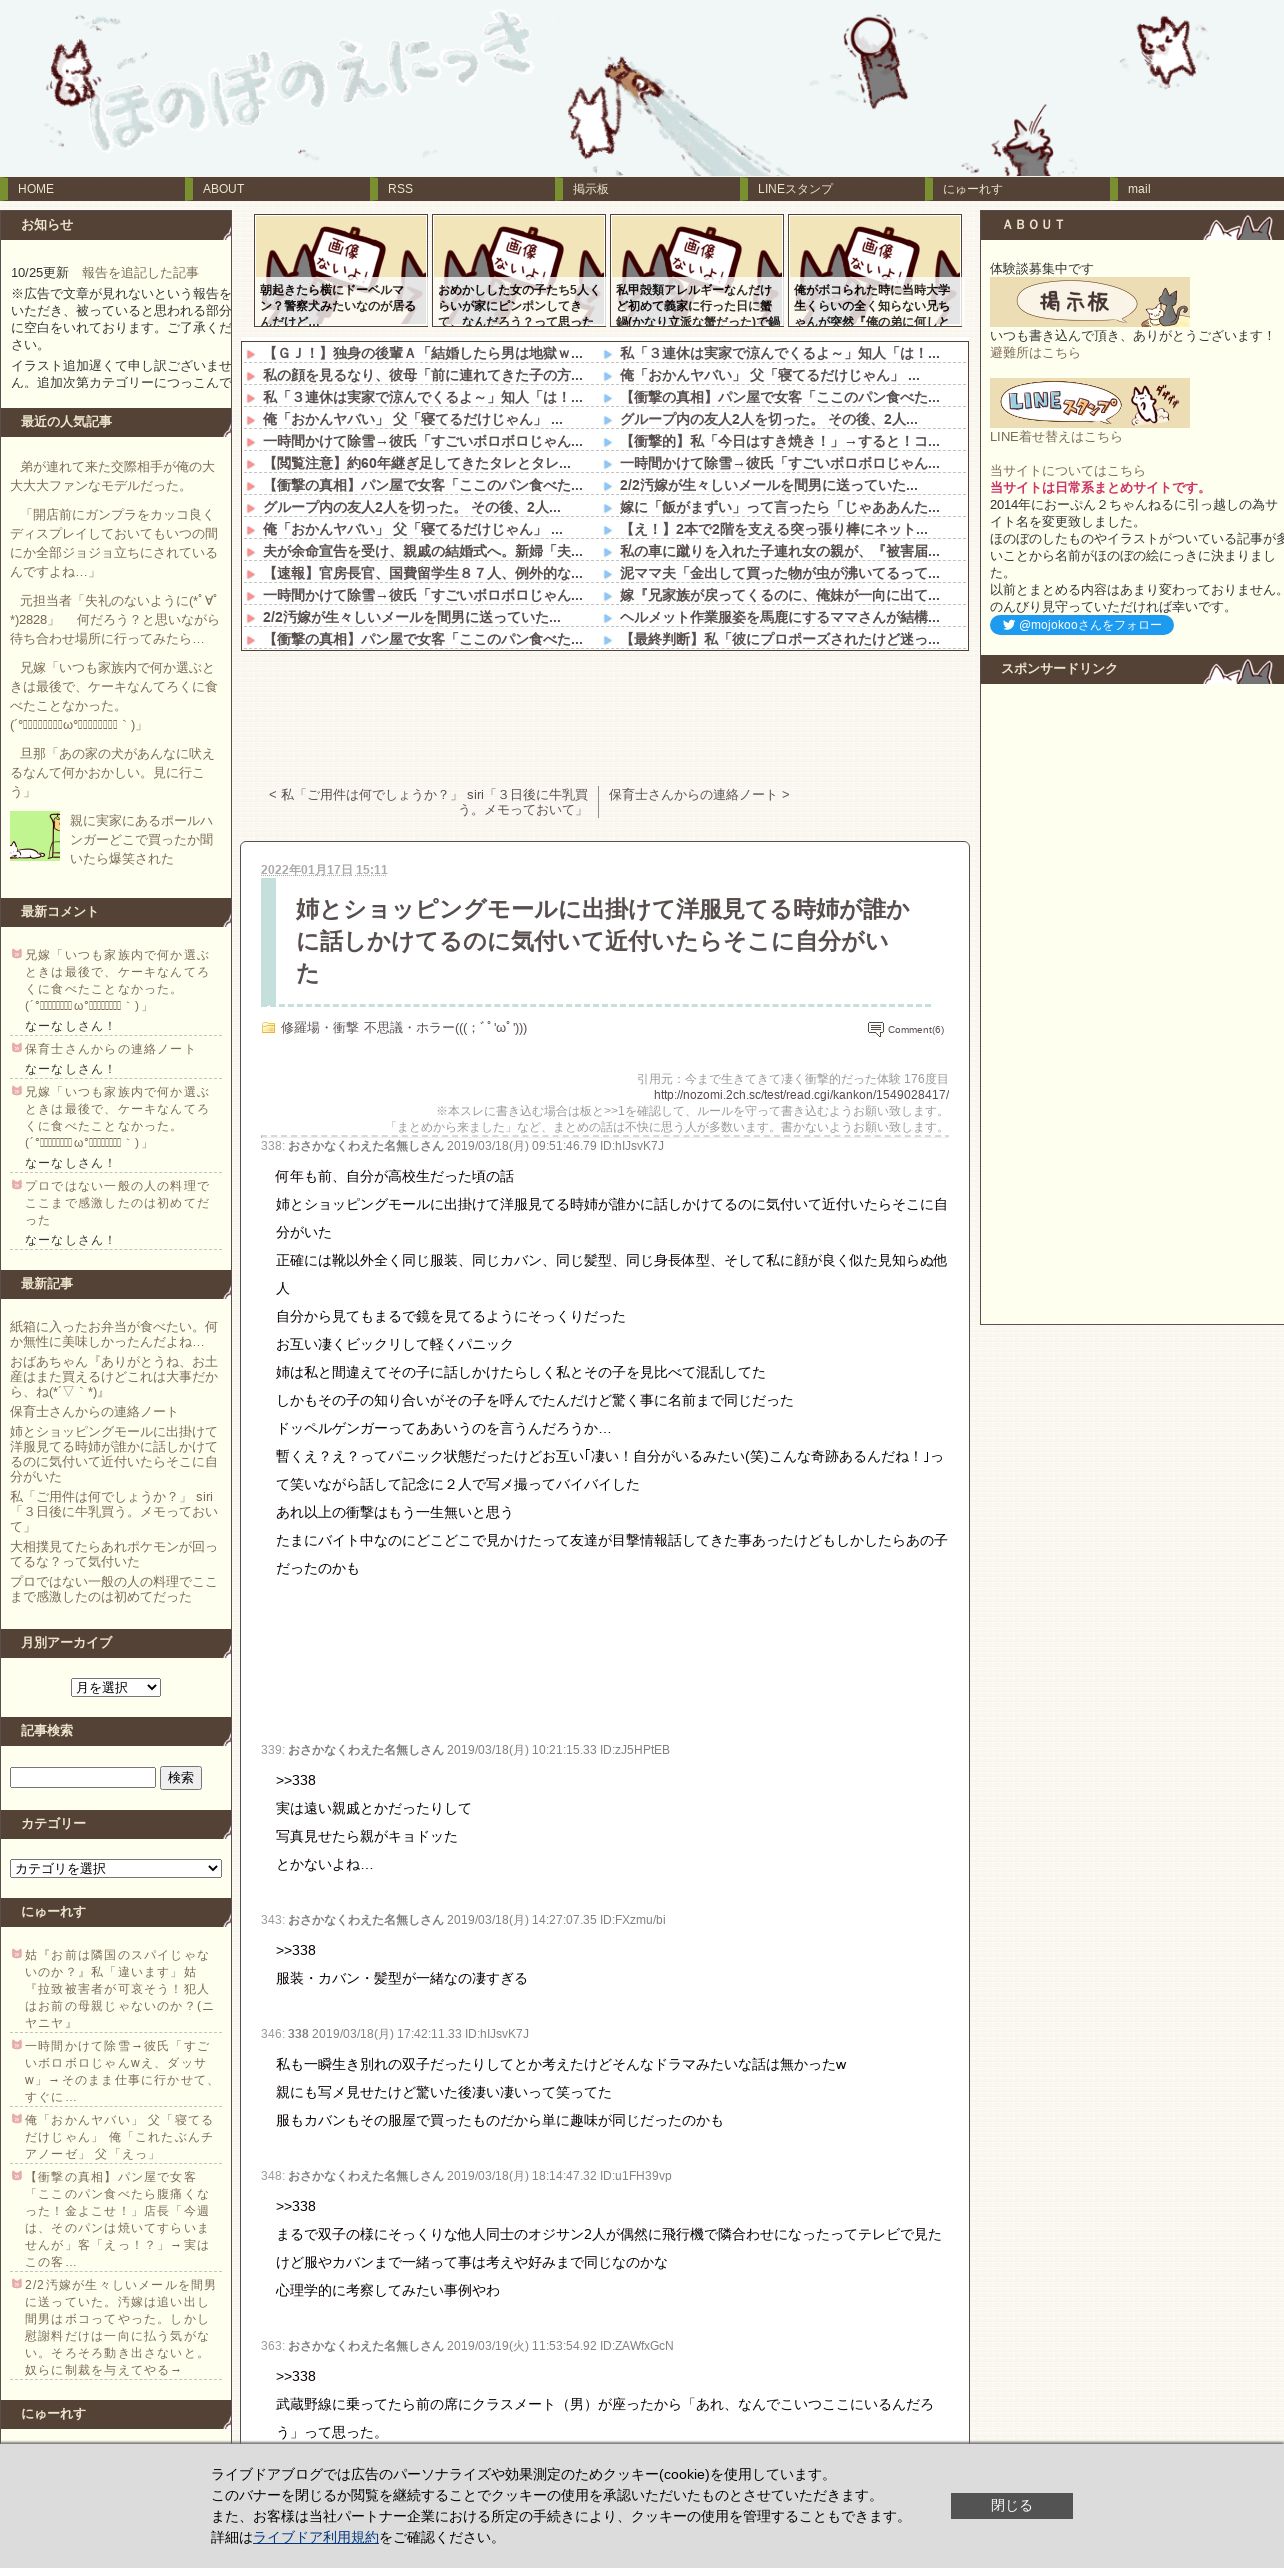Click the green cat thumbnail for ポールハンガー
1284x2568 pixels.
pos(35,836)
